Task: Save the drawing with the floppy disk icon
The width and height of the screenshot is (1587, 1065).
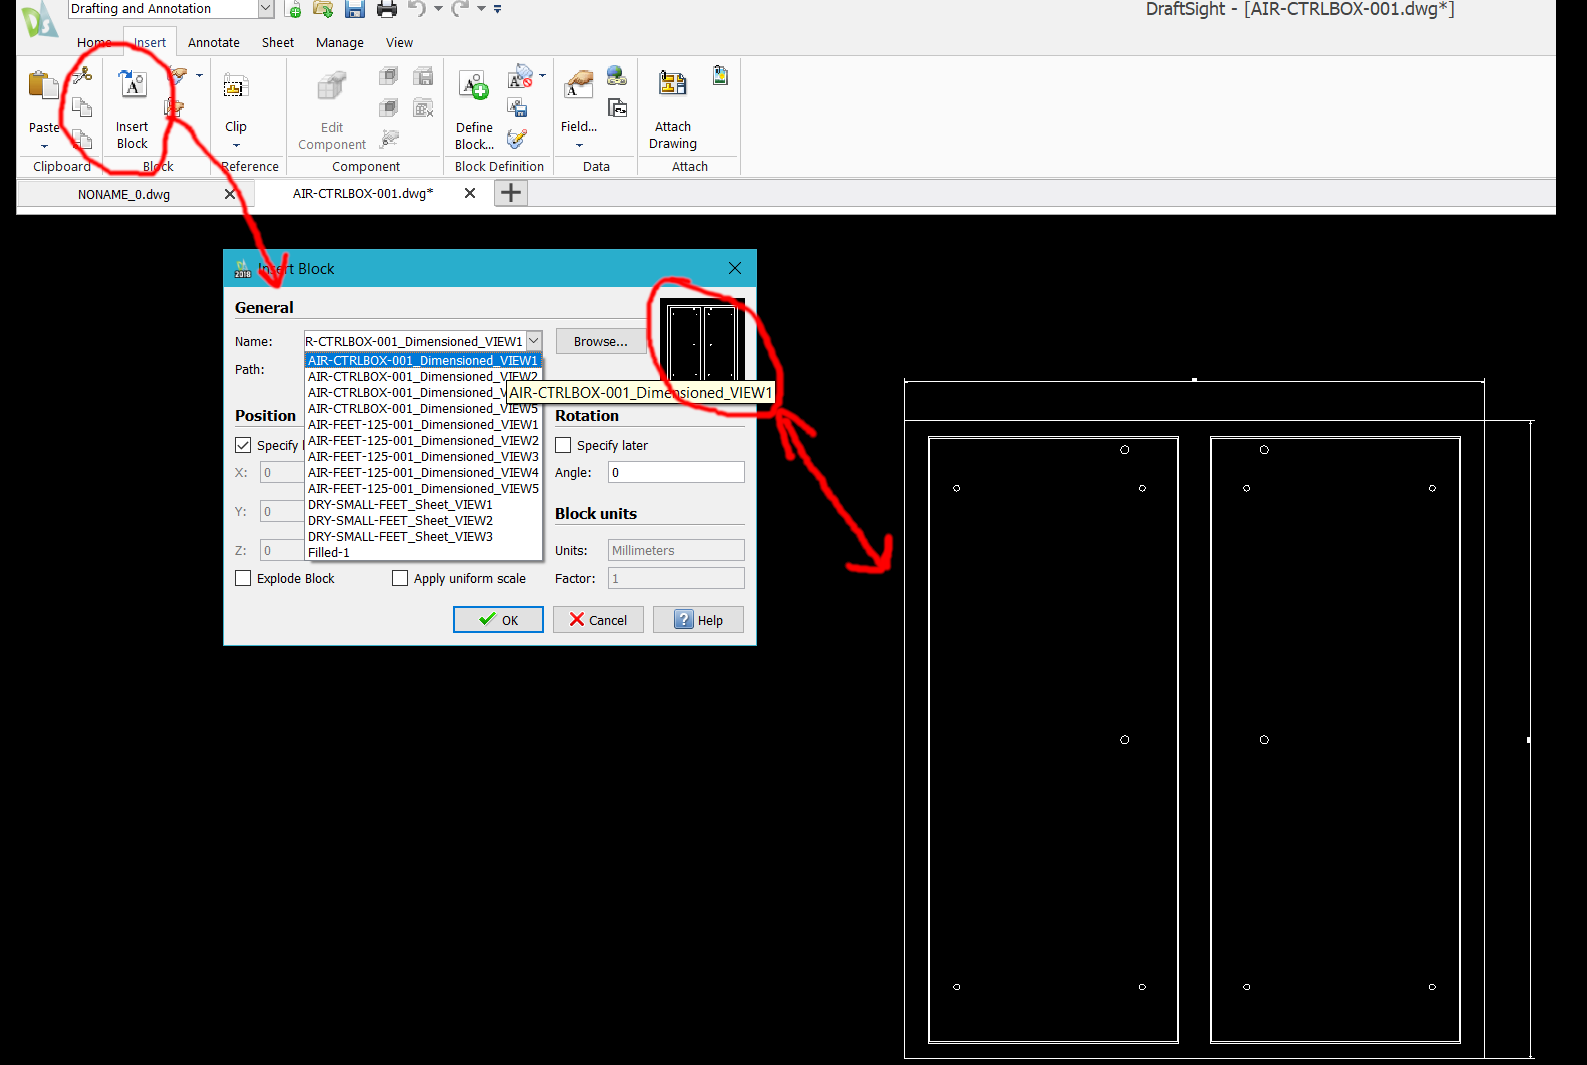Action: 355,9
